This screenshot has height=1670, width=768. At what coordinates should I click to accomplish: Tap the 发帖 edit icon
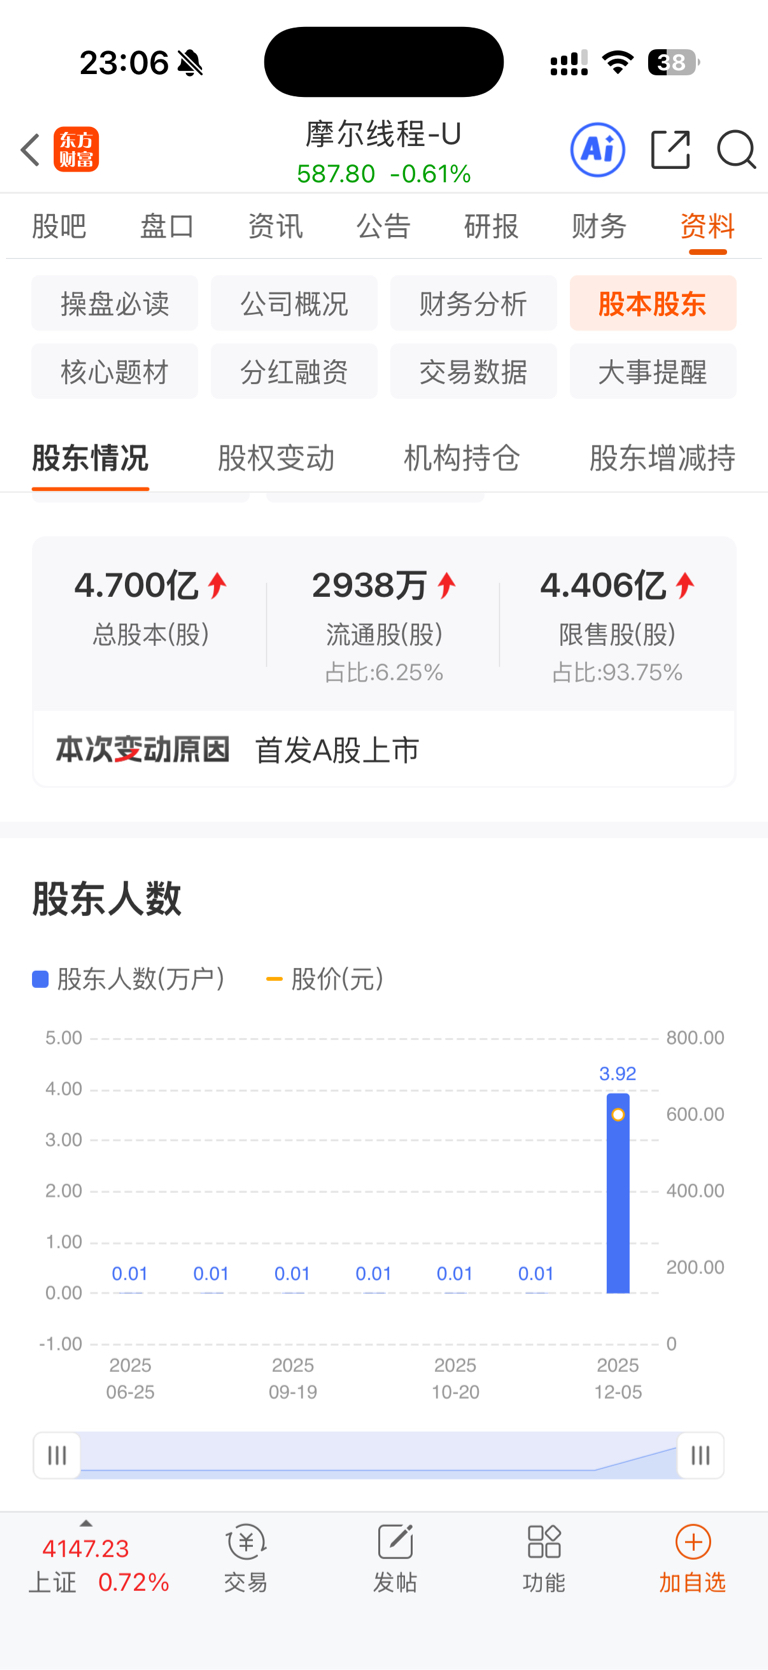[395, 1542]
